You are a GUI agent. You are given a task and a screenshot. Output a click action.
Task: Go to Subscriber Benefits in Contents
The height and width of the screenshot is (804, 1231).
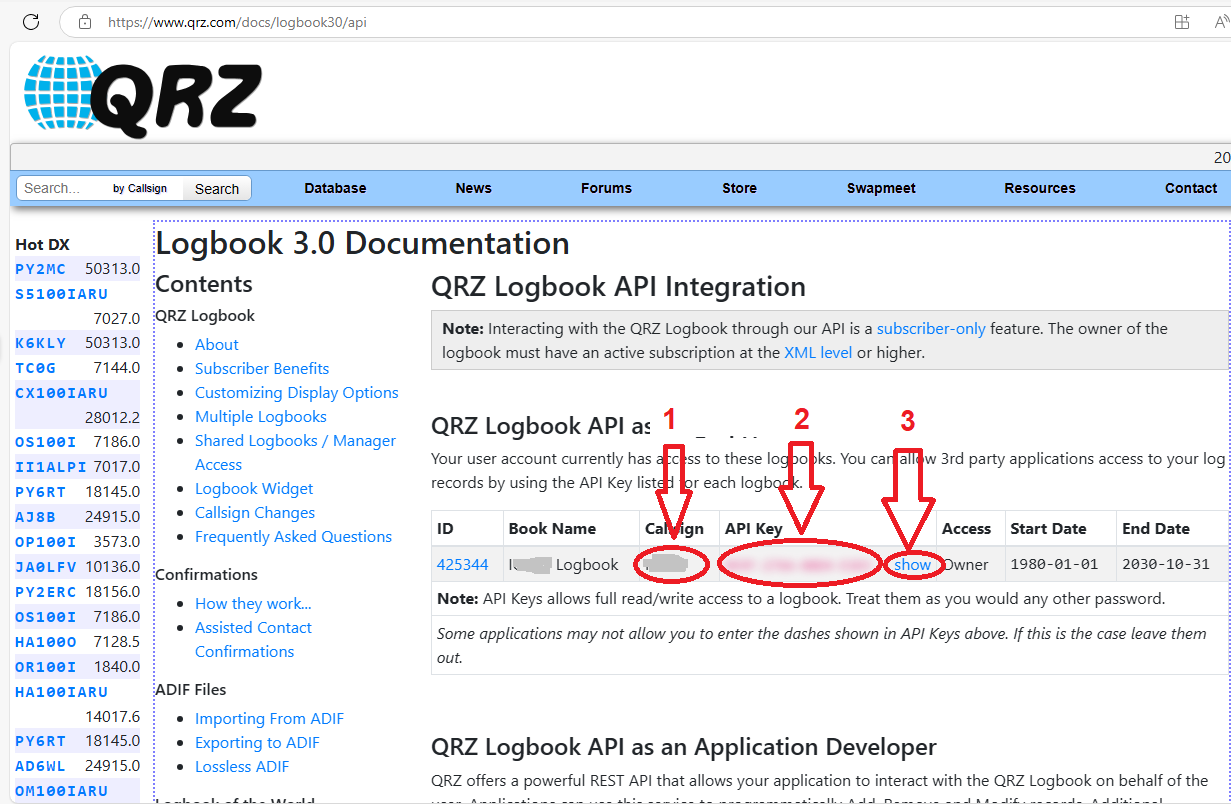pyautogui.click(x=262, y=368)
